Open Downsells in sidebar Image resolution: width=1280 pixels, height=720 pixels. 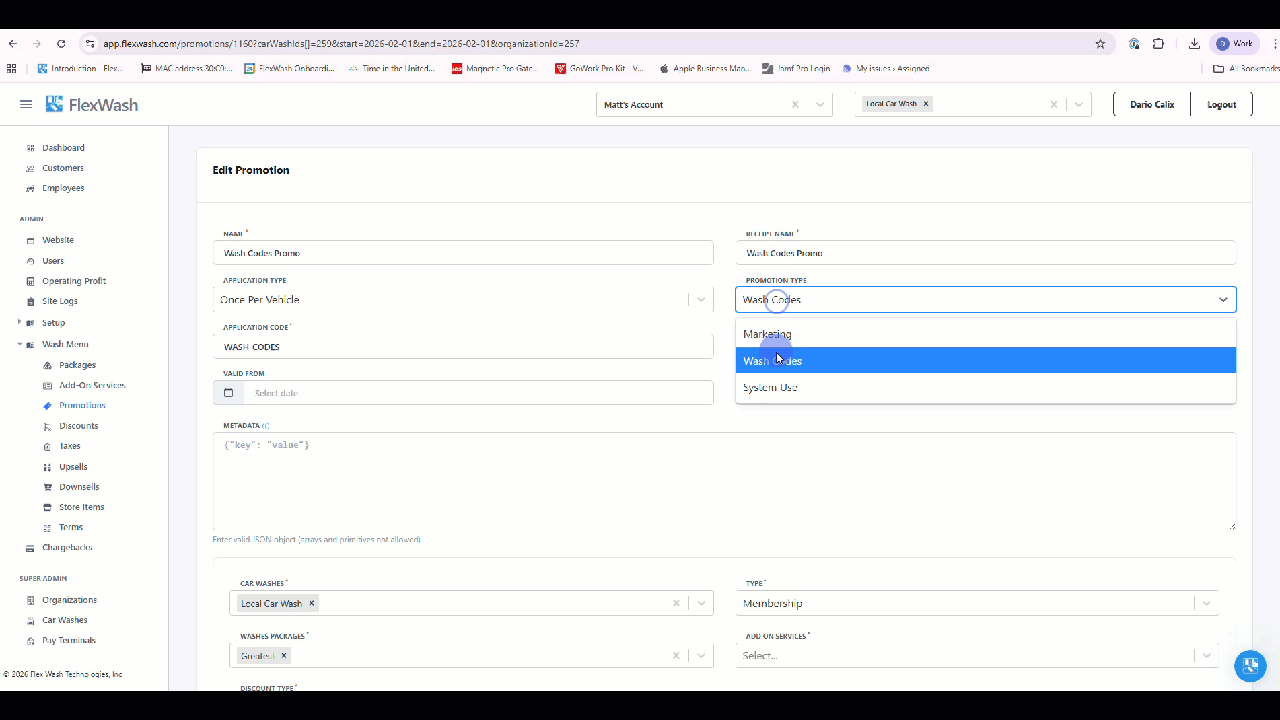(x=79, y=487)
